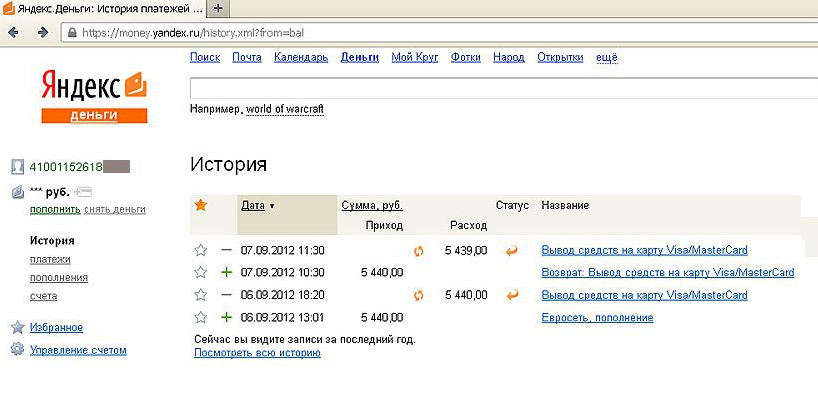Click Посмотреть всю историю link
The image size is (818, 409).
coord(257,353)
